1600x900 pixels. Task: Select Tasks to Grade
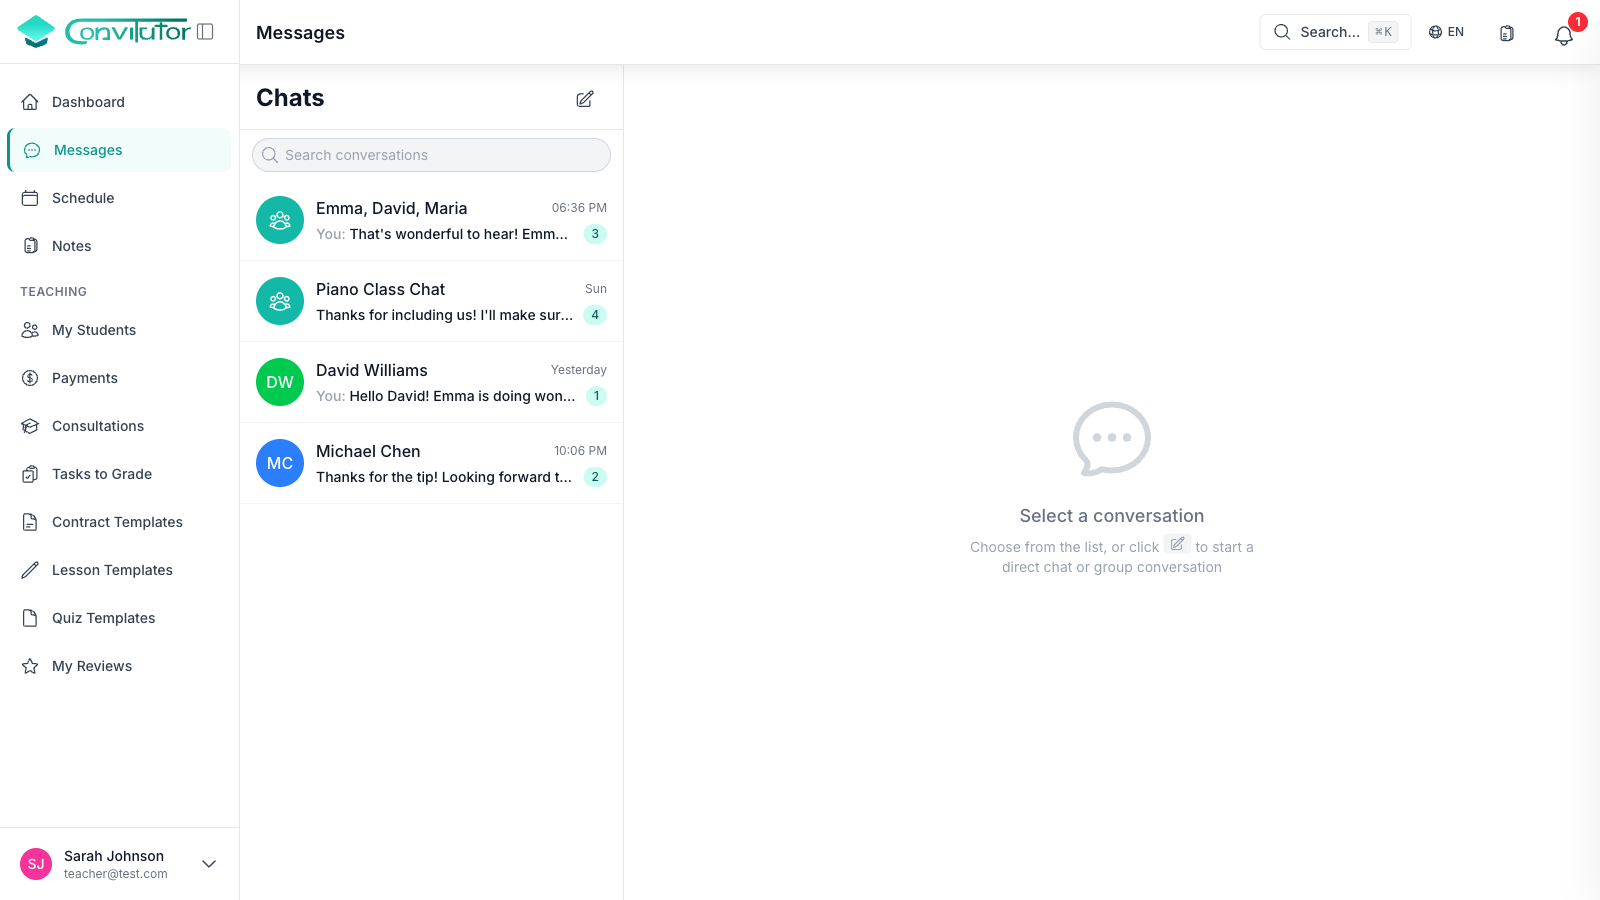[x=101, y=474]
